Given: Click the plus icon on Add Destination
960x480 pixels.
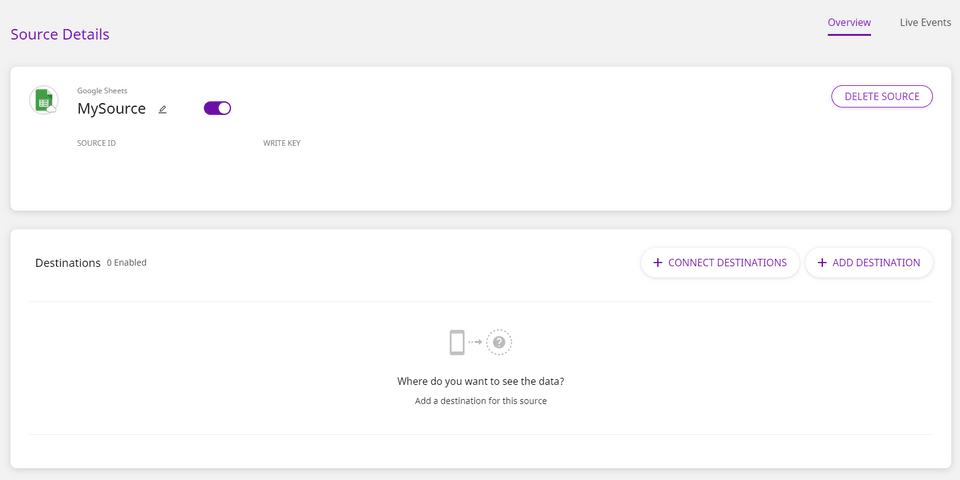Looking at the screenshot, I should click(x=822, y=263).
